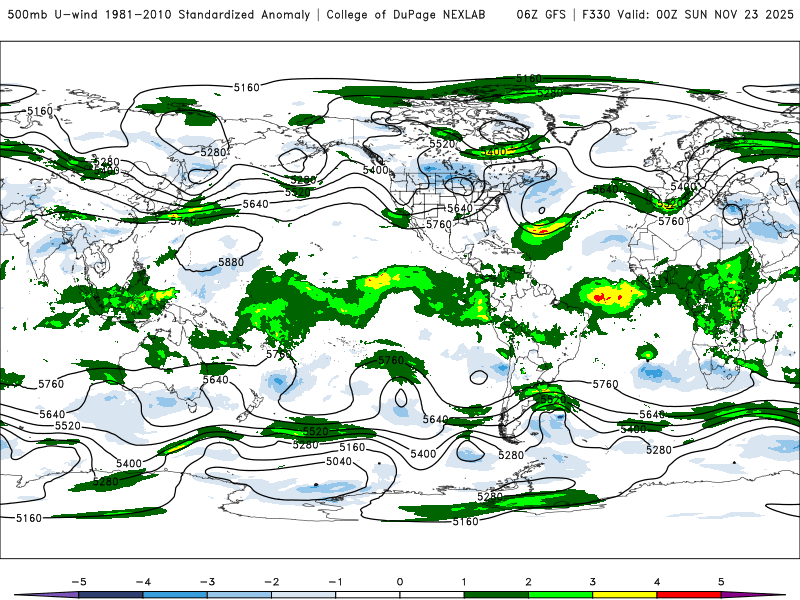Click the '500mb U-wind' title text
Viewport: 800px width, 600px height.
coord(52,14)
